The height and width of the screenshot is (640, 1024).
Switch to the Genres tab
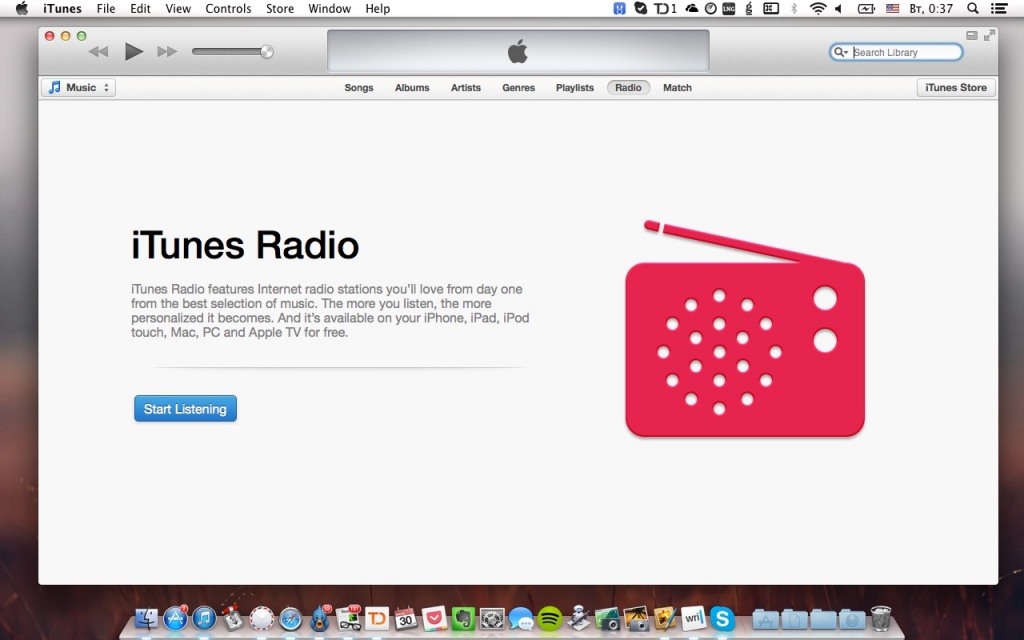coord(519,88)
